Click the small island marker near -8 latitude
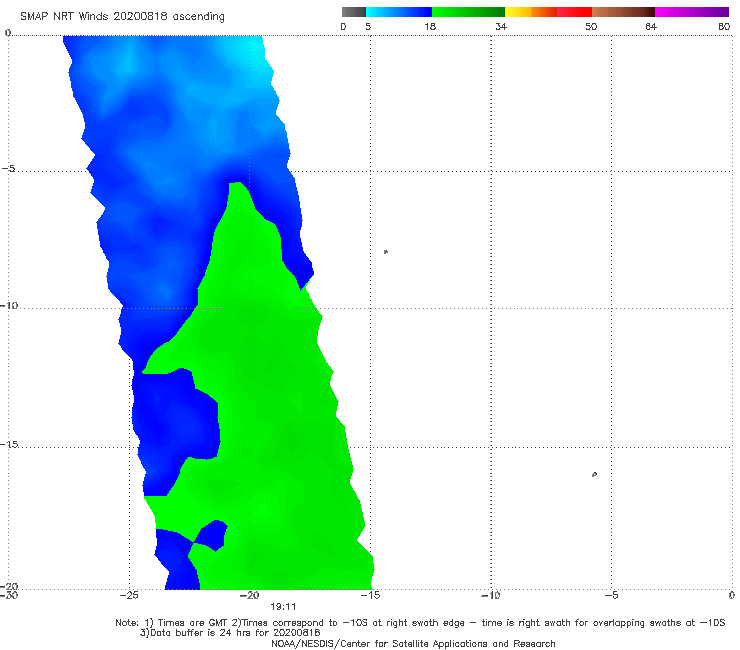The height and width of the screenshot is (650, 740). [x=386, y=252]
